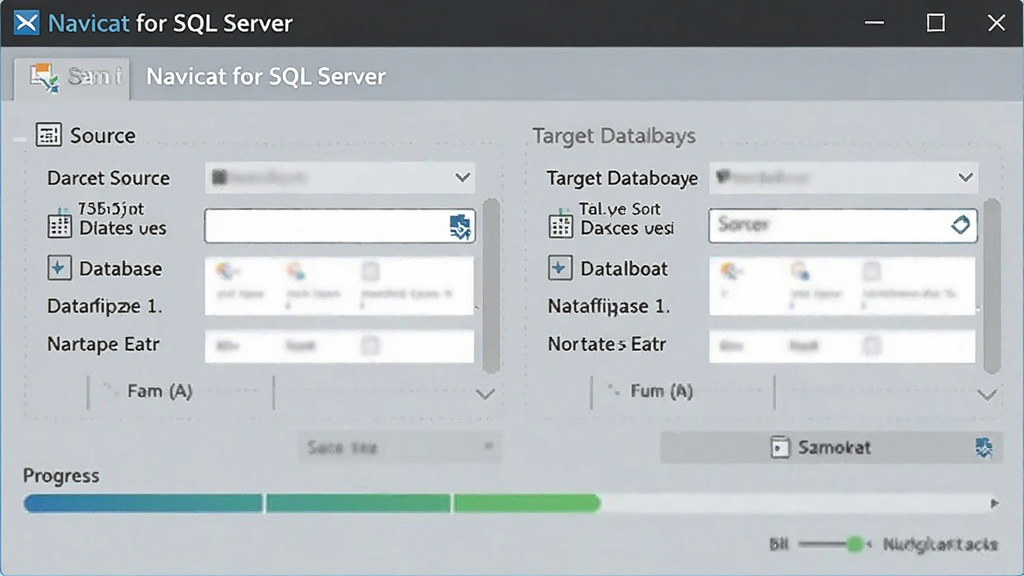Tick the checkbox in Nartape Eatr row
Viewport: 1024px width, 576px height.
[370, 345]
